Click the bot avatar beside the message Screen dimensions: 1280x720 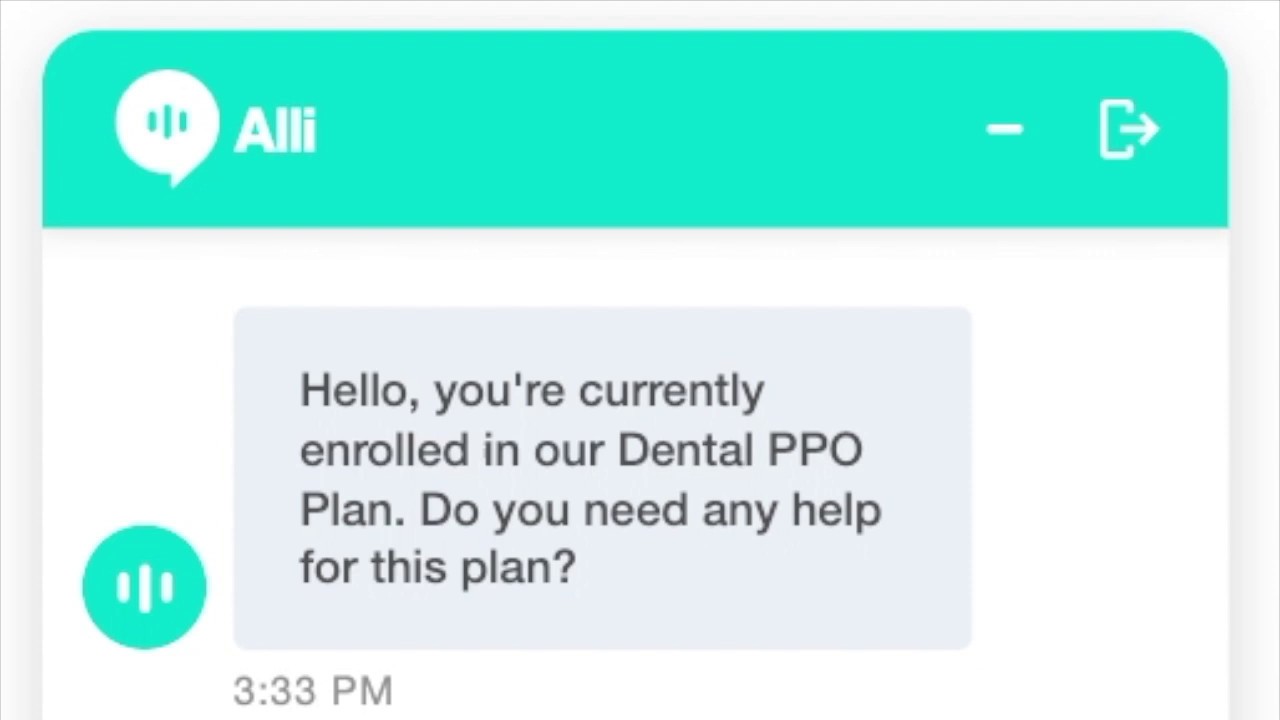point(145,586)
